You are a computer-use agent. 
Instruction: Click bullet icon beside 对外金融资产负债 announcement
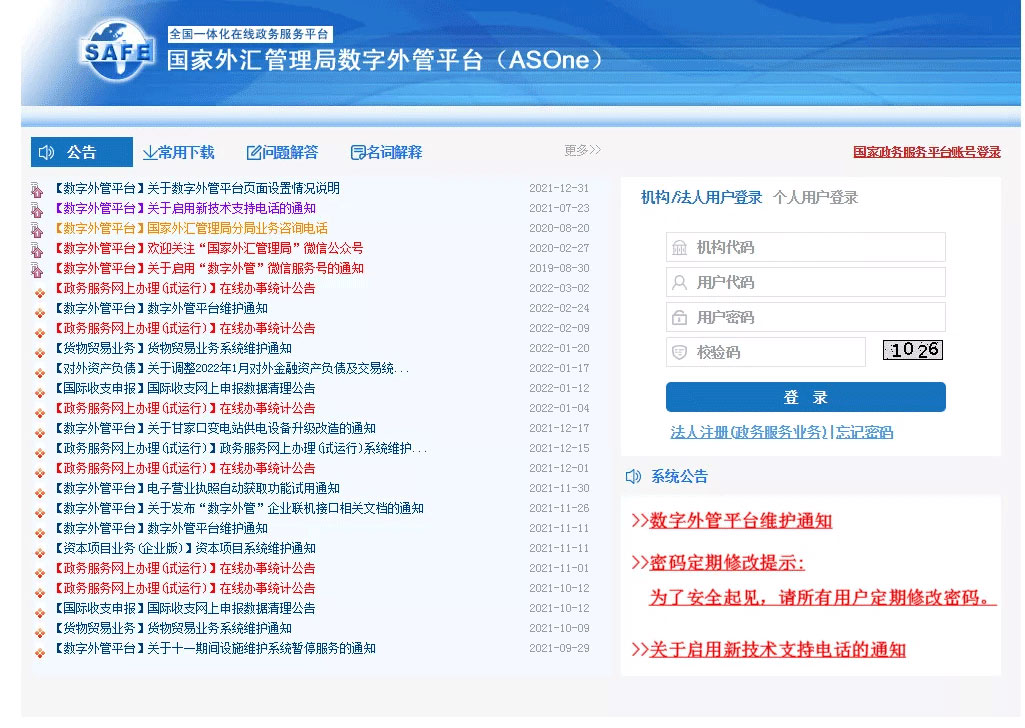tap(40, 372)
